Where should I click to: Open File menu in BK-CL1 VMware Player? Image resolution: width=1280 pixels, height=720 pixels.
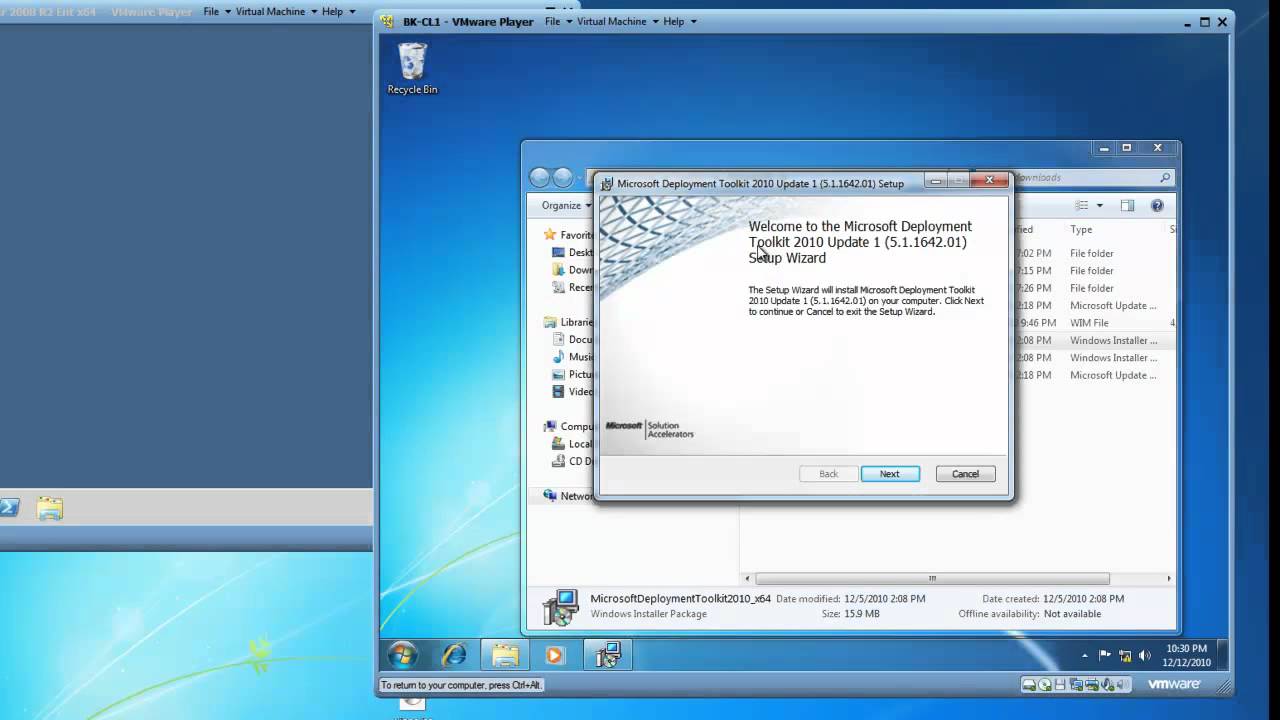(x=557, y=21)
